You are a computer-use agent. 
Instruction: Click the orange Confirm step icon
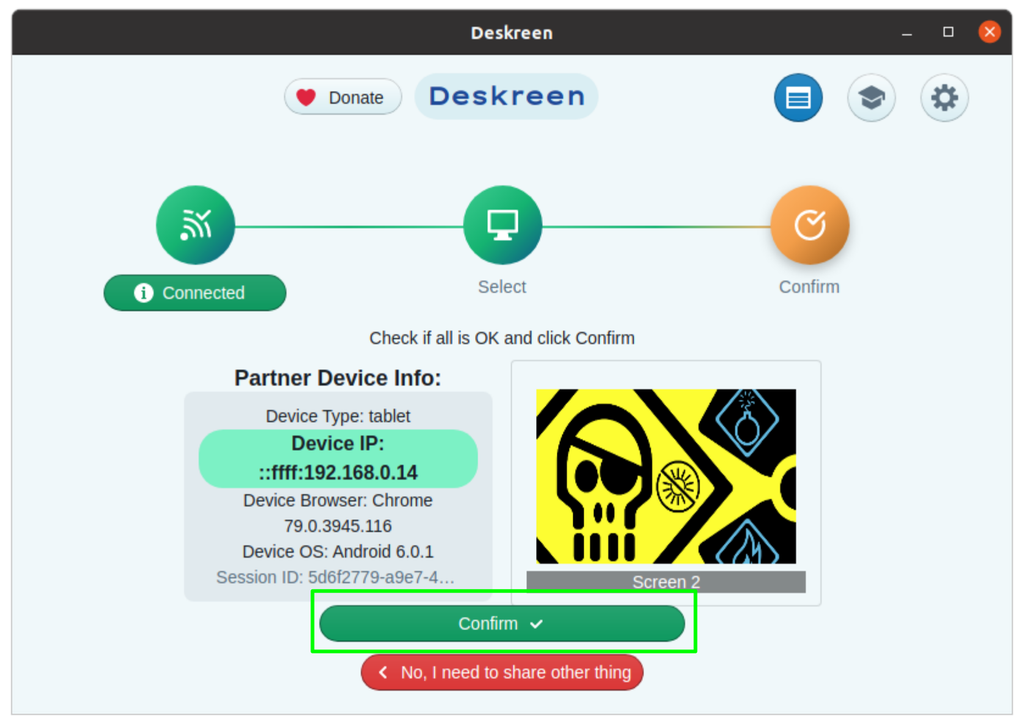point(809,224)
